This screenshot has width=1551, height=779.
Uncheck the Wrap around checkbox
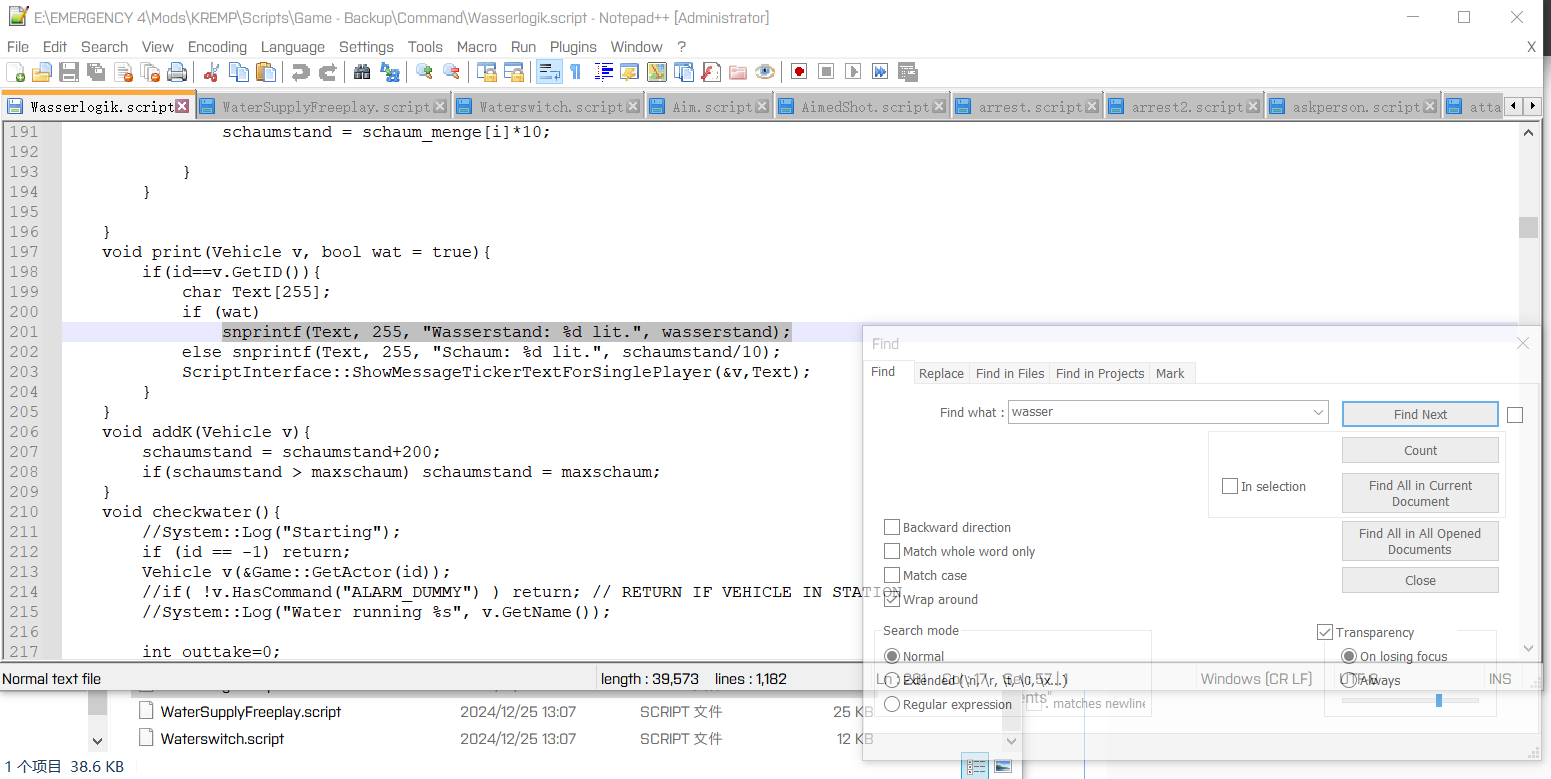coord(892,599)
